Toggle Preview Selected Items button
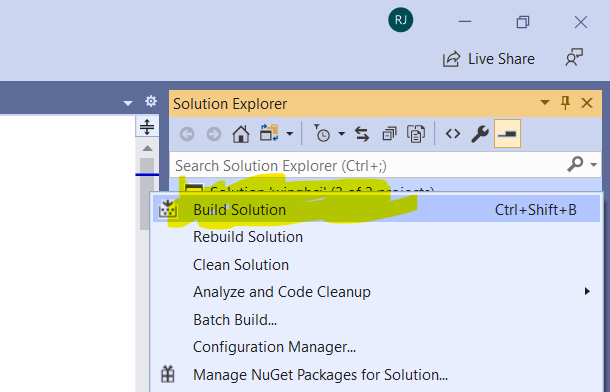This screenshot has width=610, height=392. click(507, 134)
